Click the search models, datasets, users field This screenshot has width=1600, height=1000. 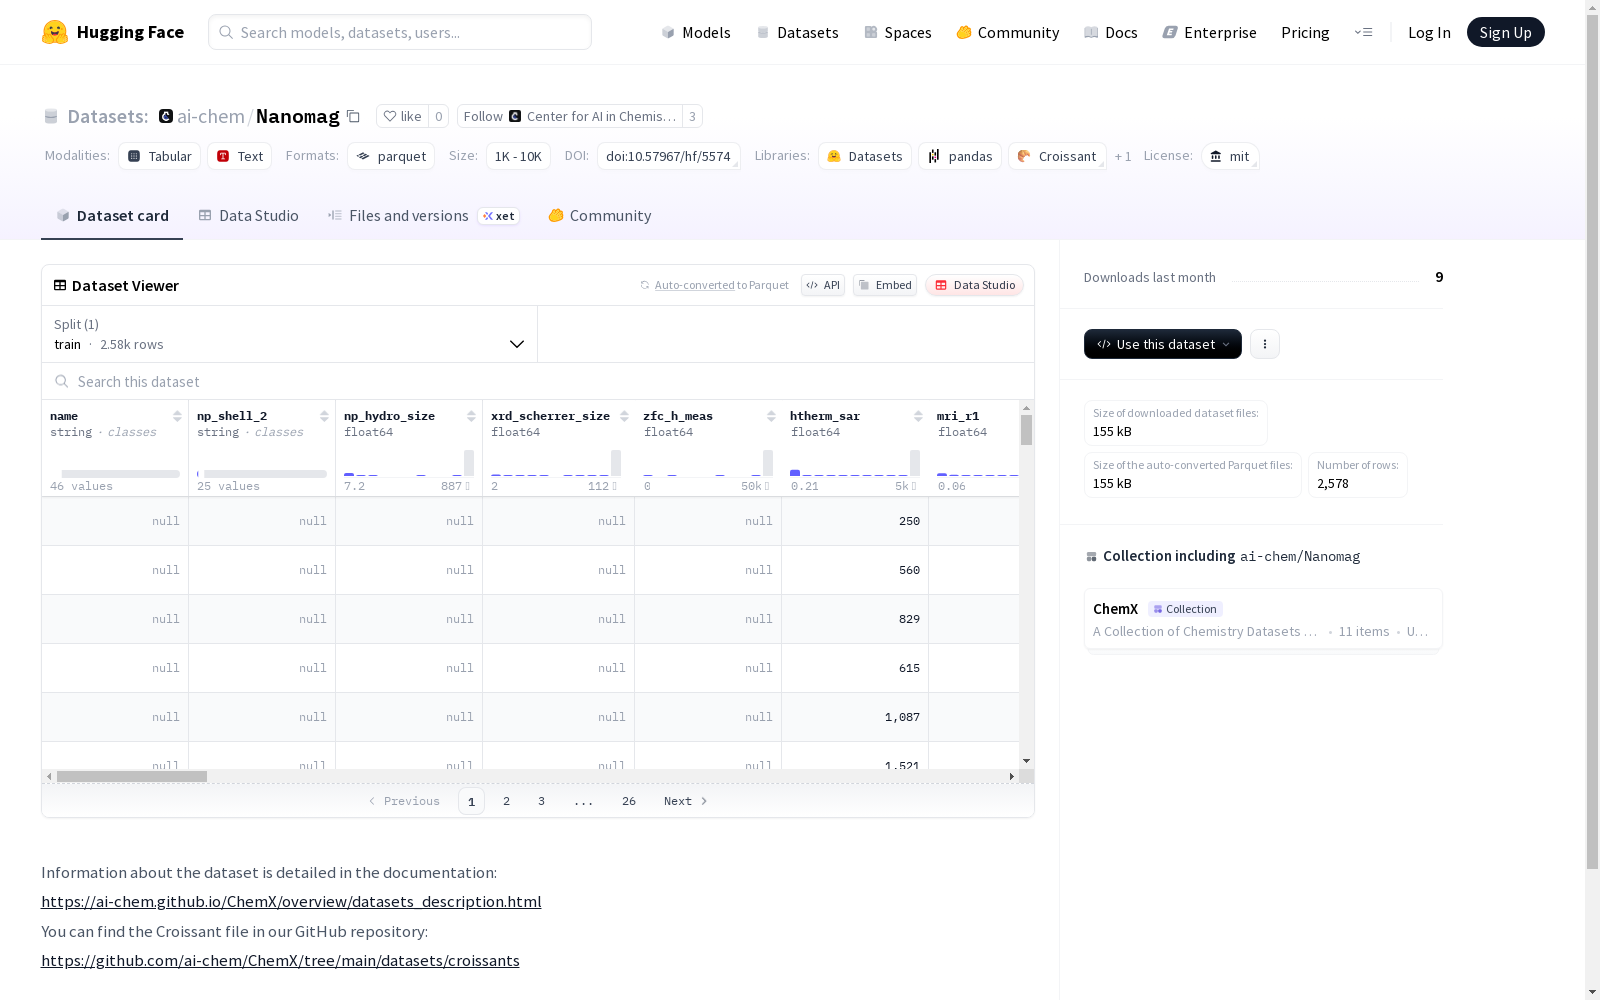click(400, 32)
